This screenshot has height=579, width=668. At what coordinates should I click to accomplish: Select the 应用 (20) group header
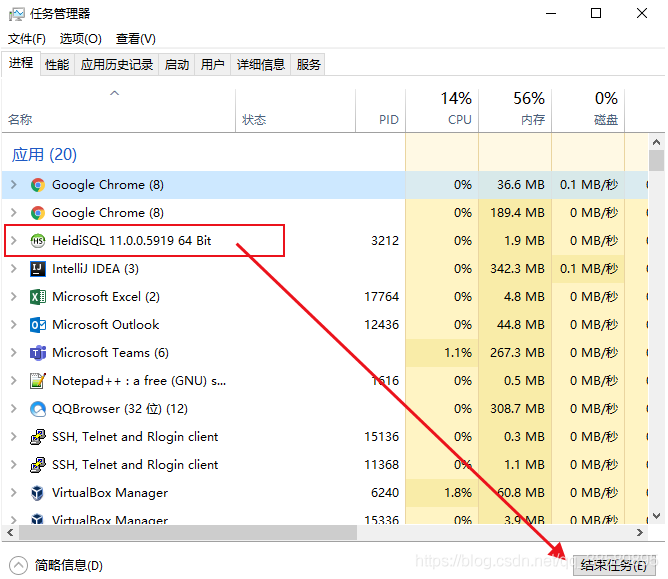pyautogui.click(x=44, y=155)
